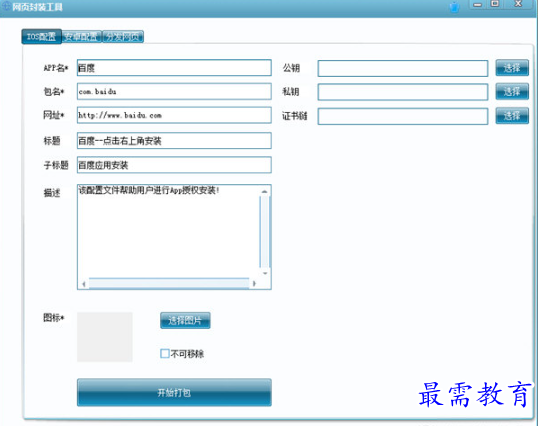
Task: Click the description vertical scrollbar track
Action: click(264, 232)
